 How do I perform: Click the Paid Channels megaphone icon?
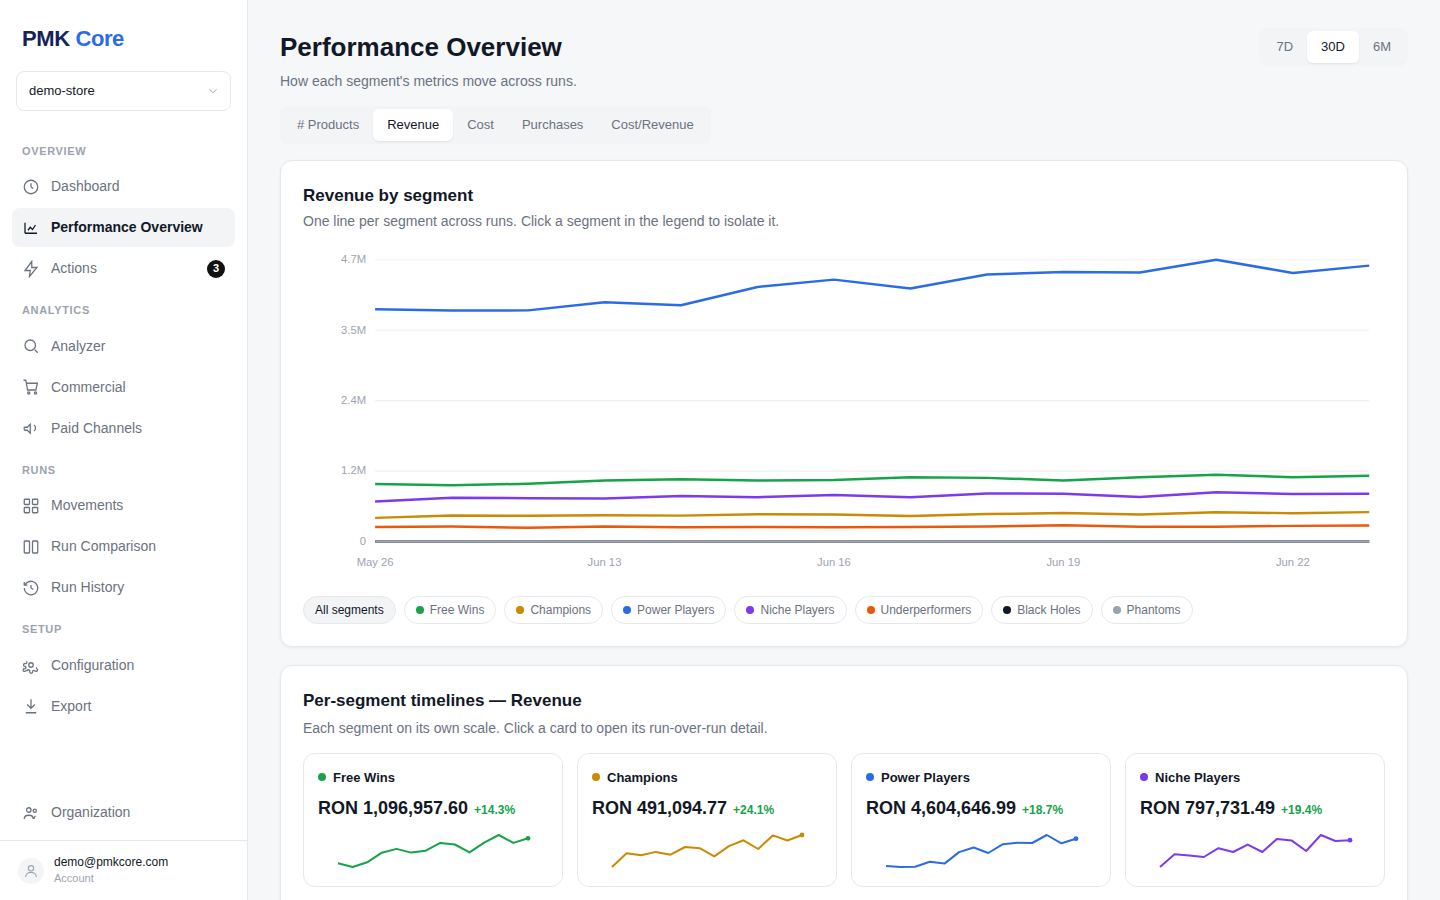click(31, 429)
